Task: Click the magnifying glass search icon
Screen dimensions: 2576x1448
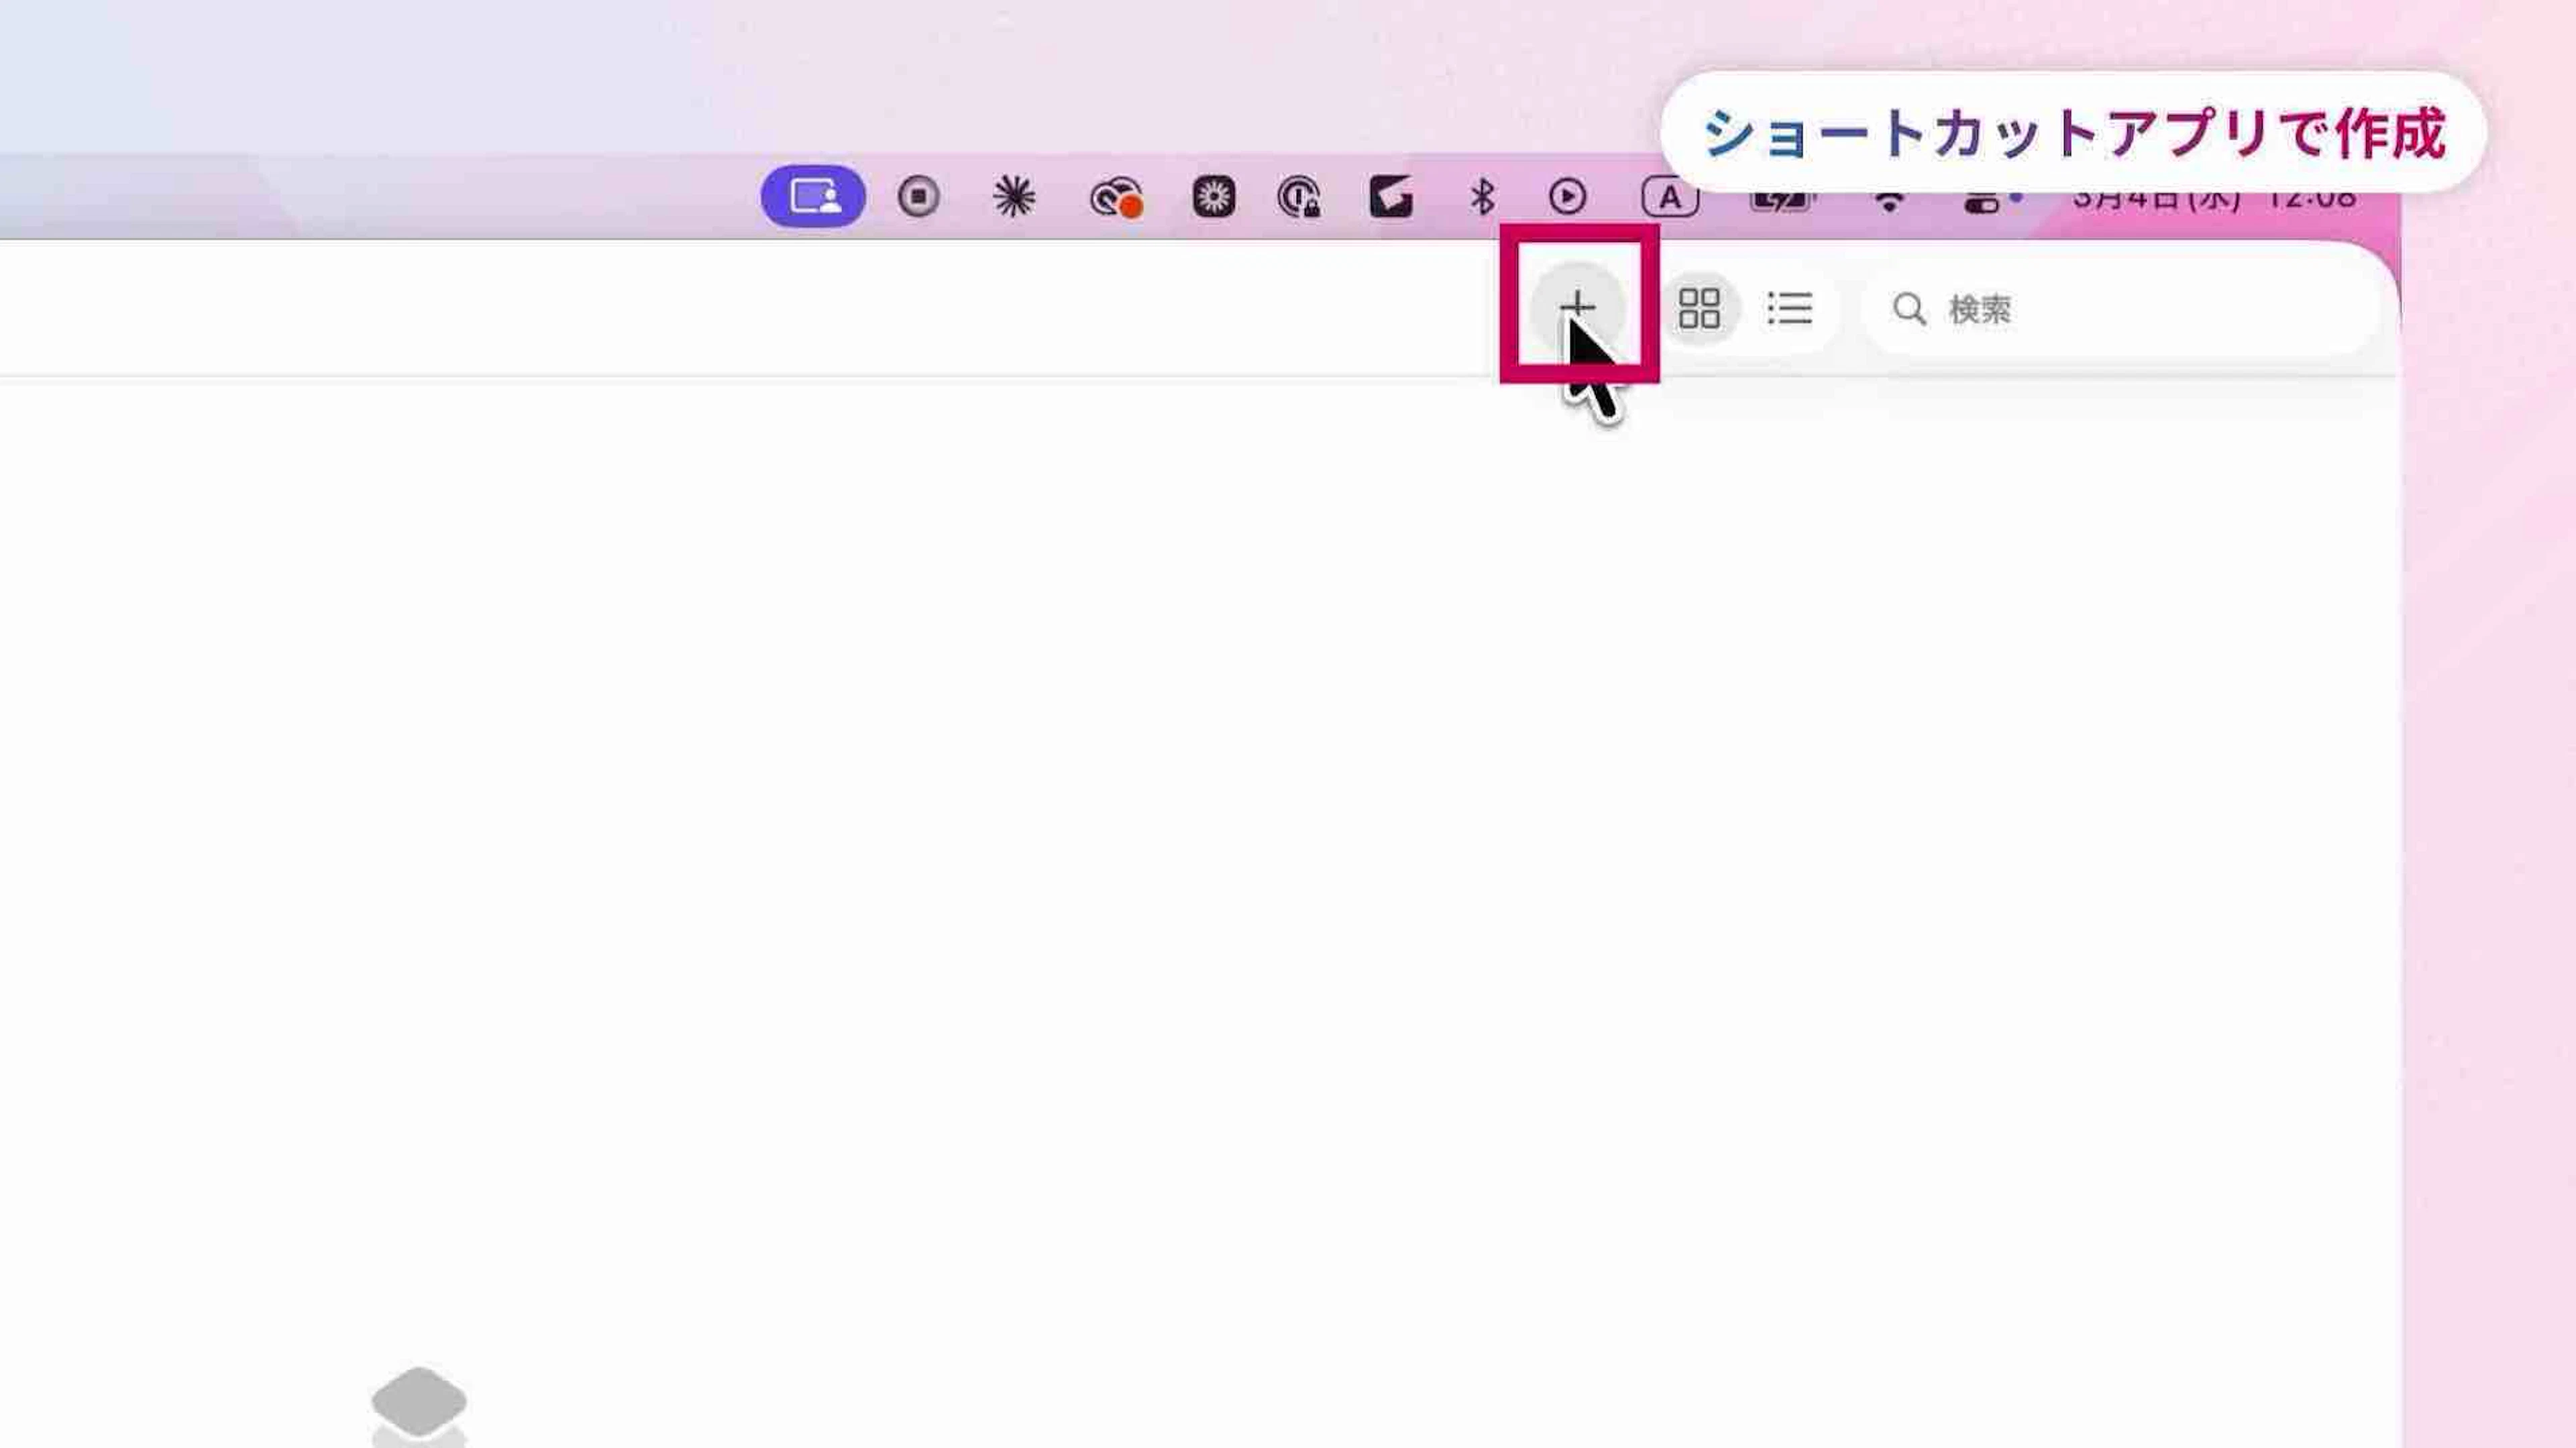Action: pyautogui.click(x=1909, y=309)
